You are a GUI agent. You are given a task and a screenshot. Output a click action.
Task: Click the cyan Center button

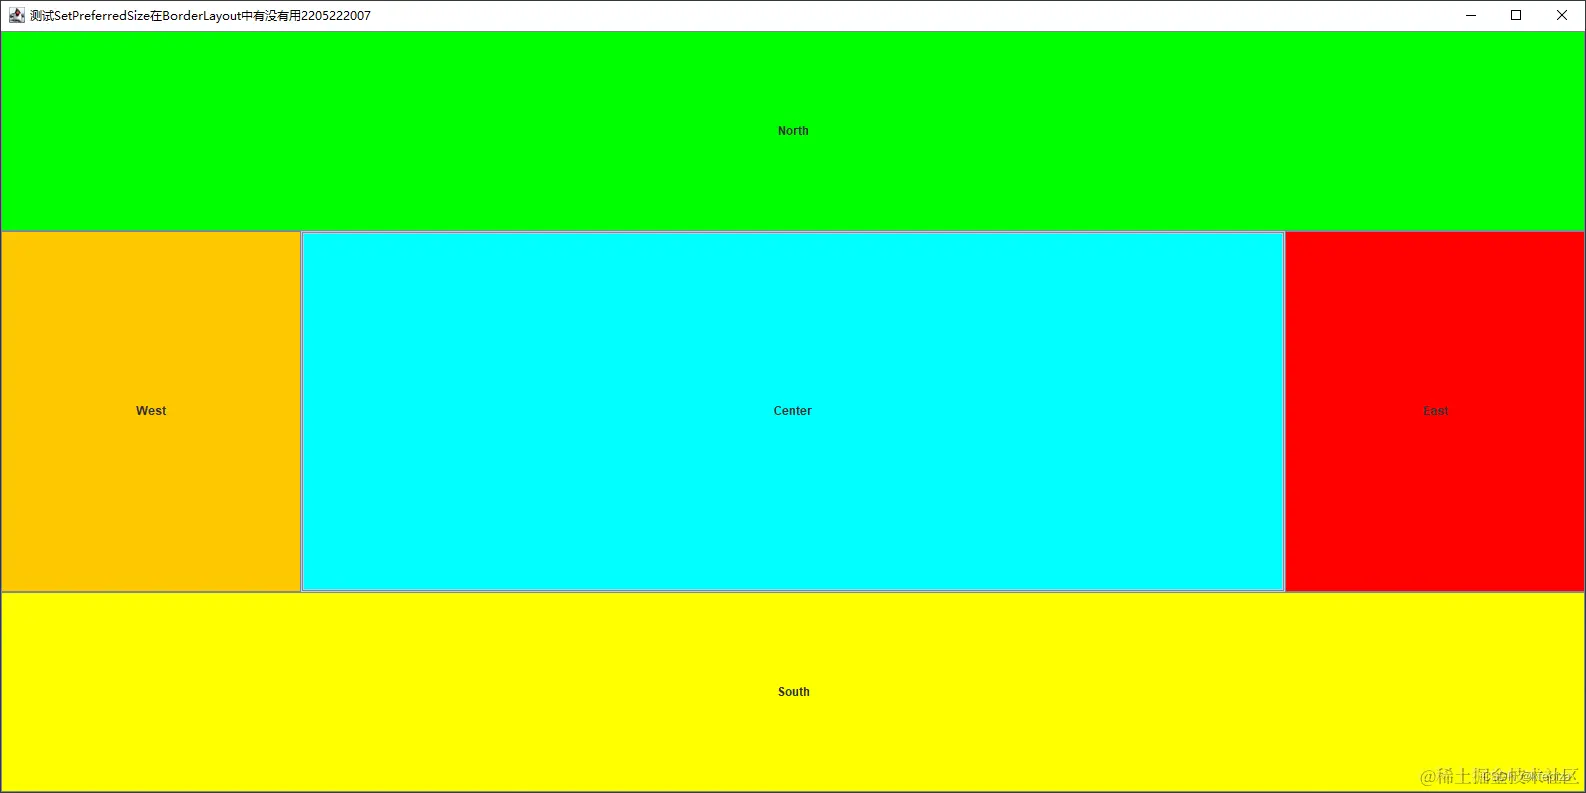click(793, 411)
